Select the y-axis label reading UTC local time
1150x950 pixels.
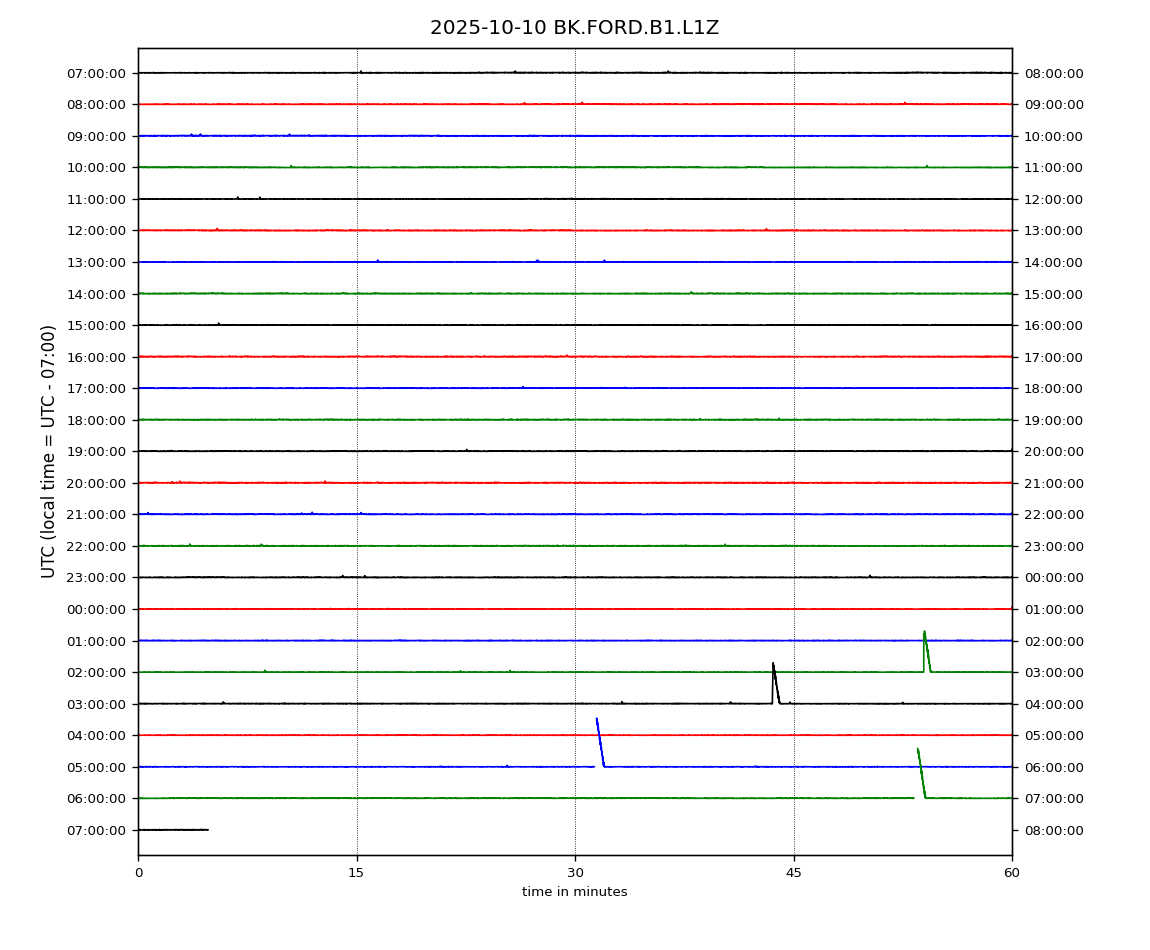49,451
